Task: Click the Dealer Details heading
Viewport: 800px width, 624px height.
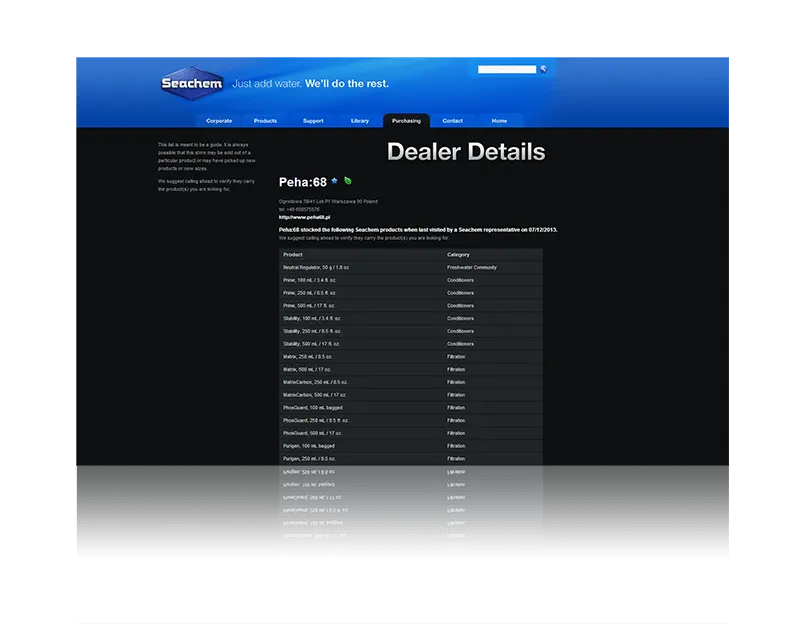Action: pos(466,152)
